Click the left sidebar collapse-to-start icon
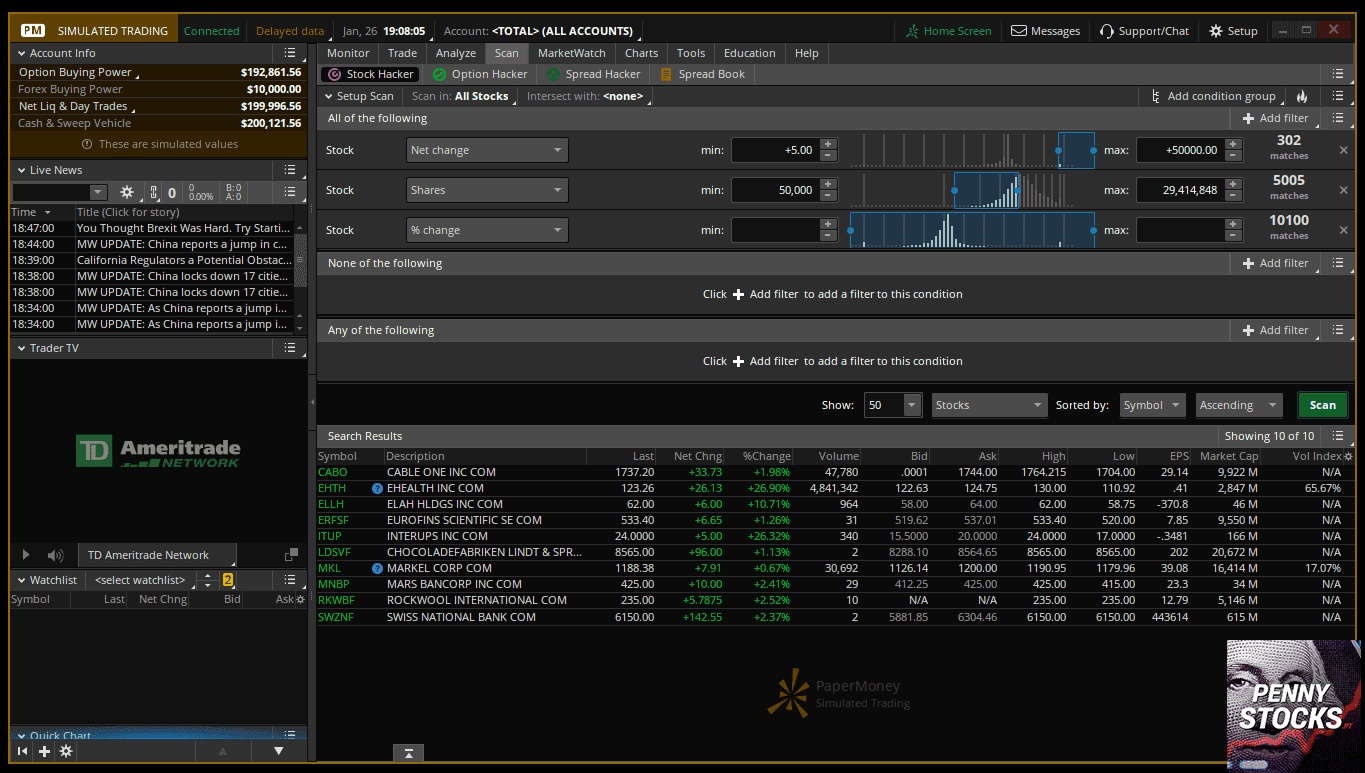This screenshot has width=1365, height=773. click(23, 751)
